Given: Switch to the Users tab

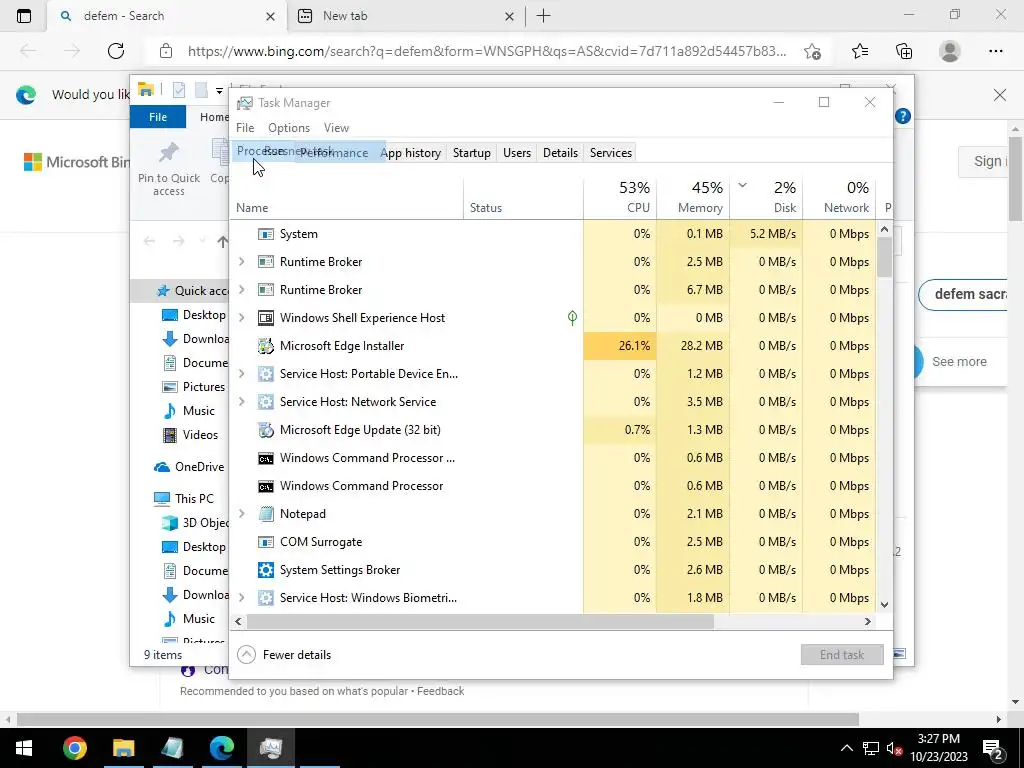Looking at the screenshot, I should [x=517, y=153].
